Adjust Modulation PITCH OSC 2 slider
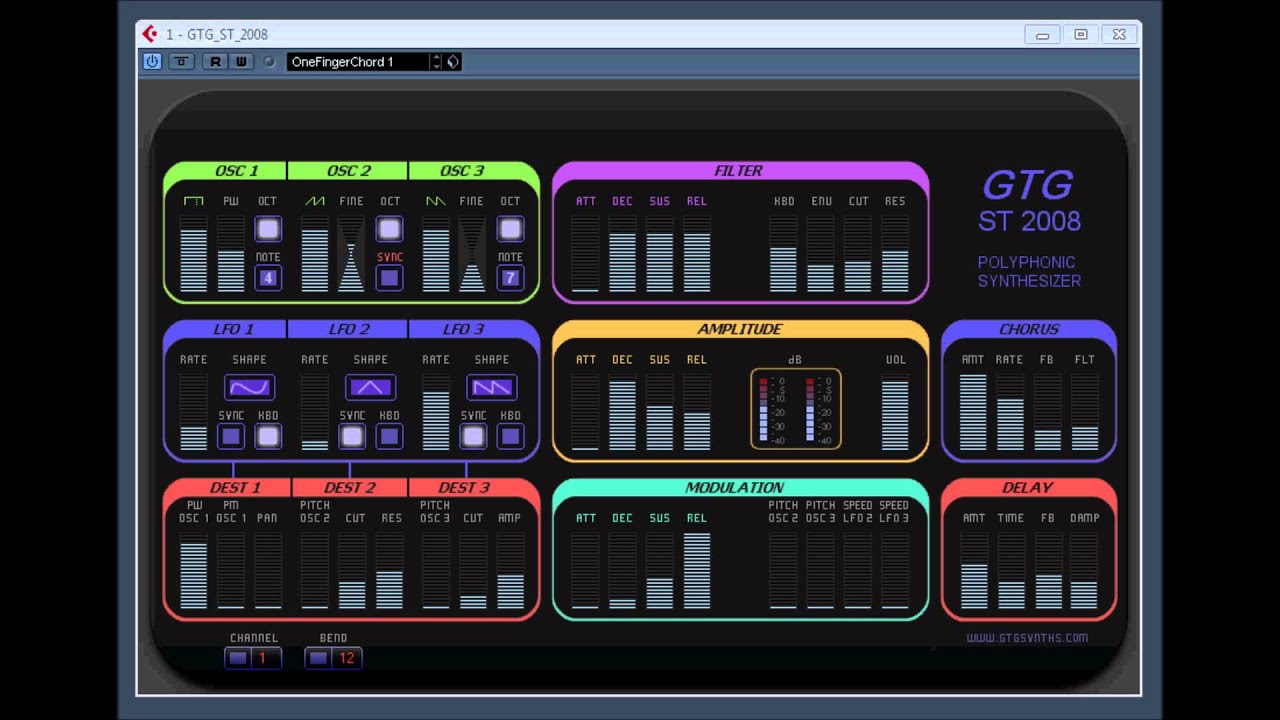The image size is (1280, 720). (x=783, y=570)
